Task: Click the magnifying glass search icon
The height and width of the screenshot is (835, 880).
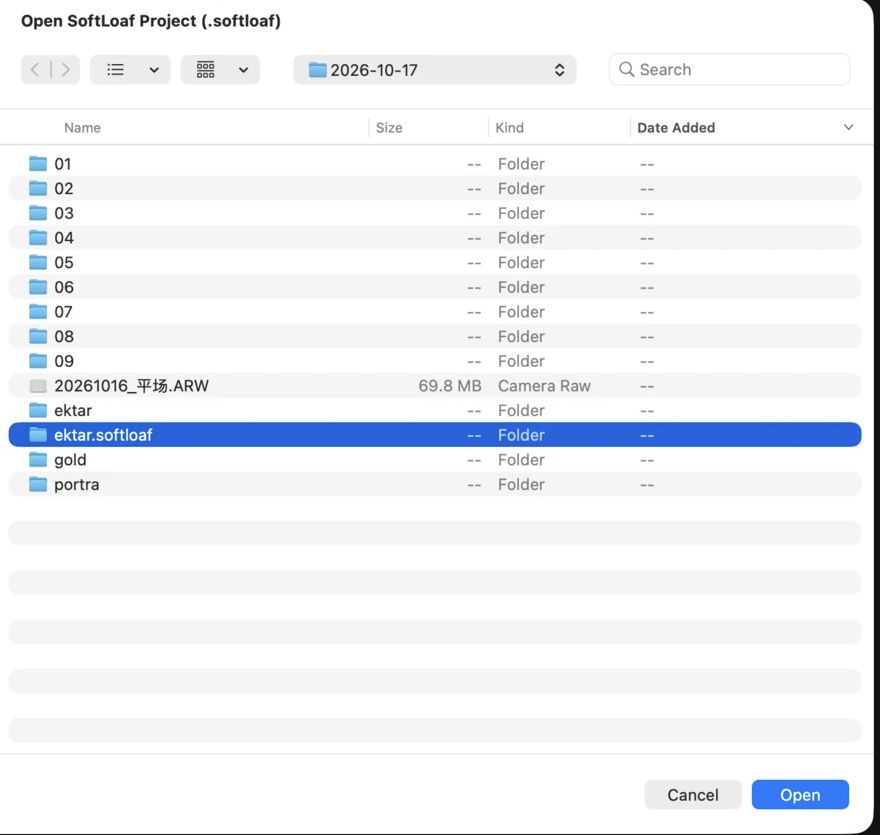Action: coord(626,70)
